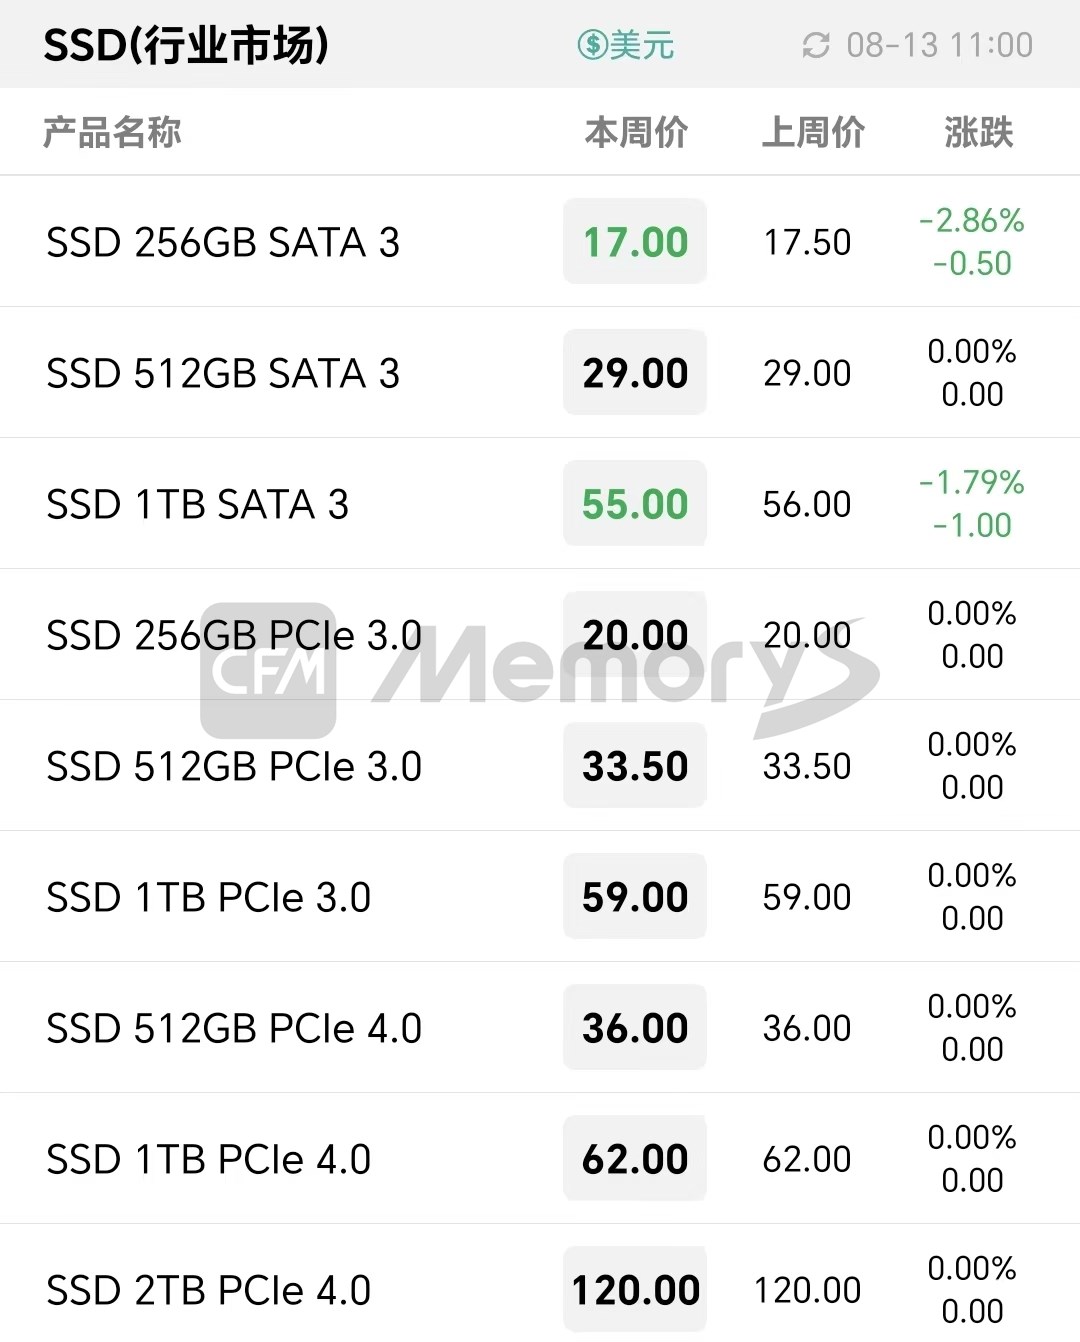Click the -2.86% change value

point(972,220)
